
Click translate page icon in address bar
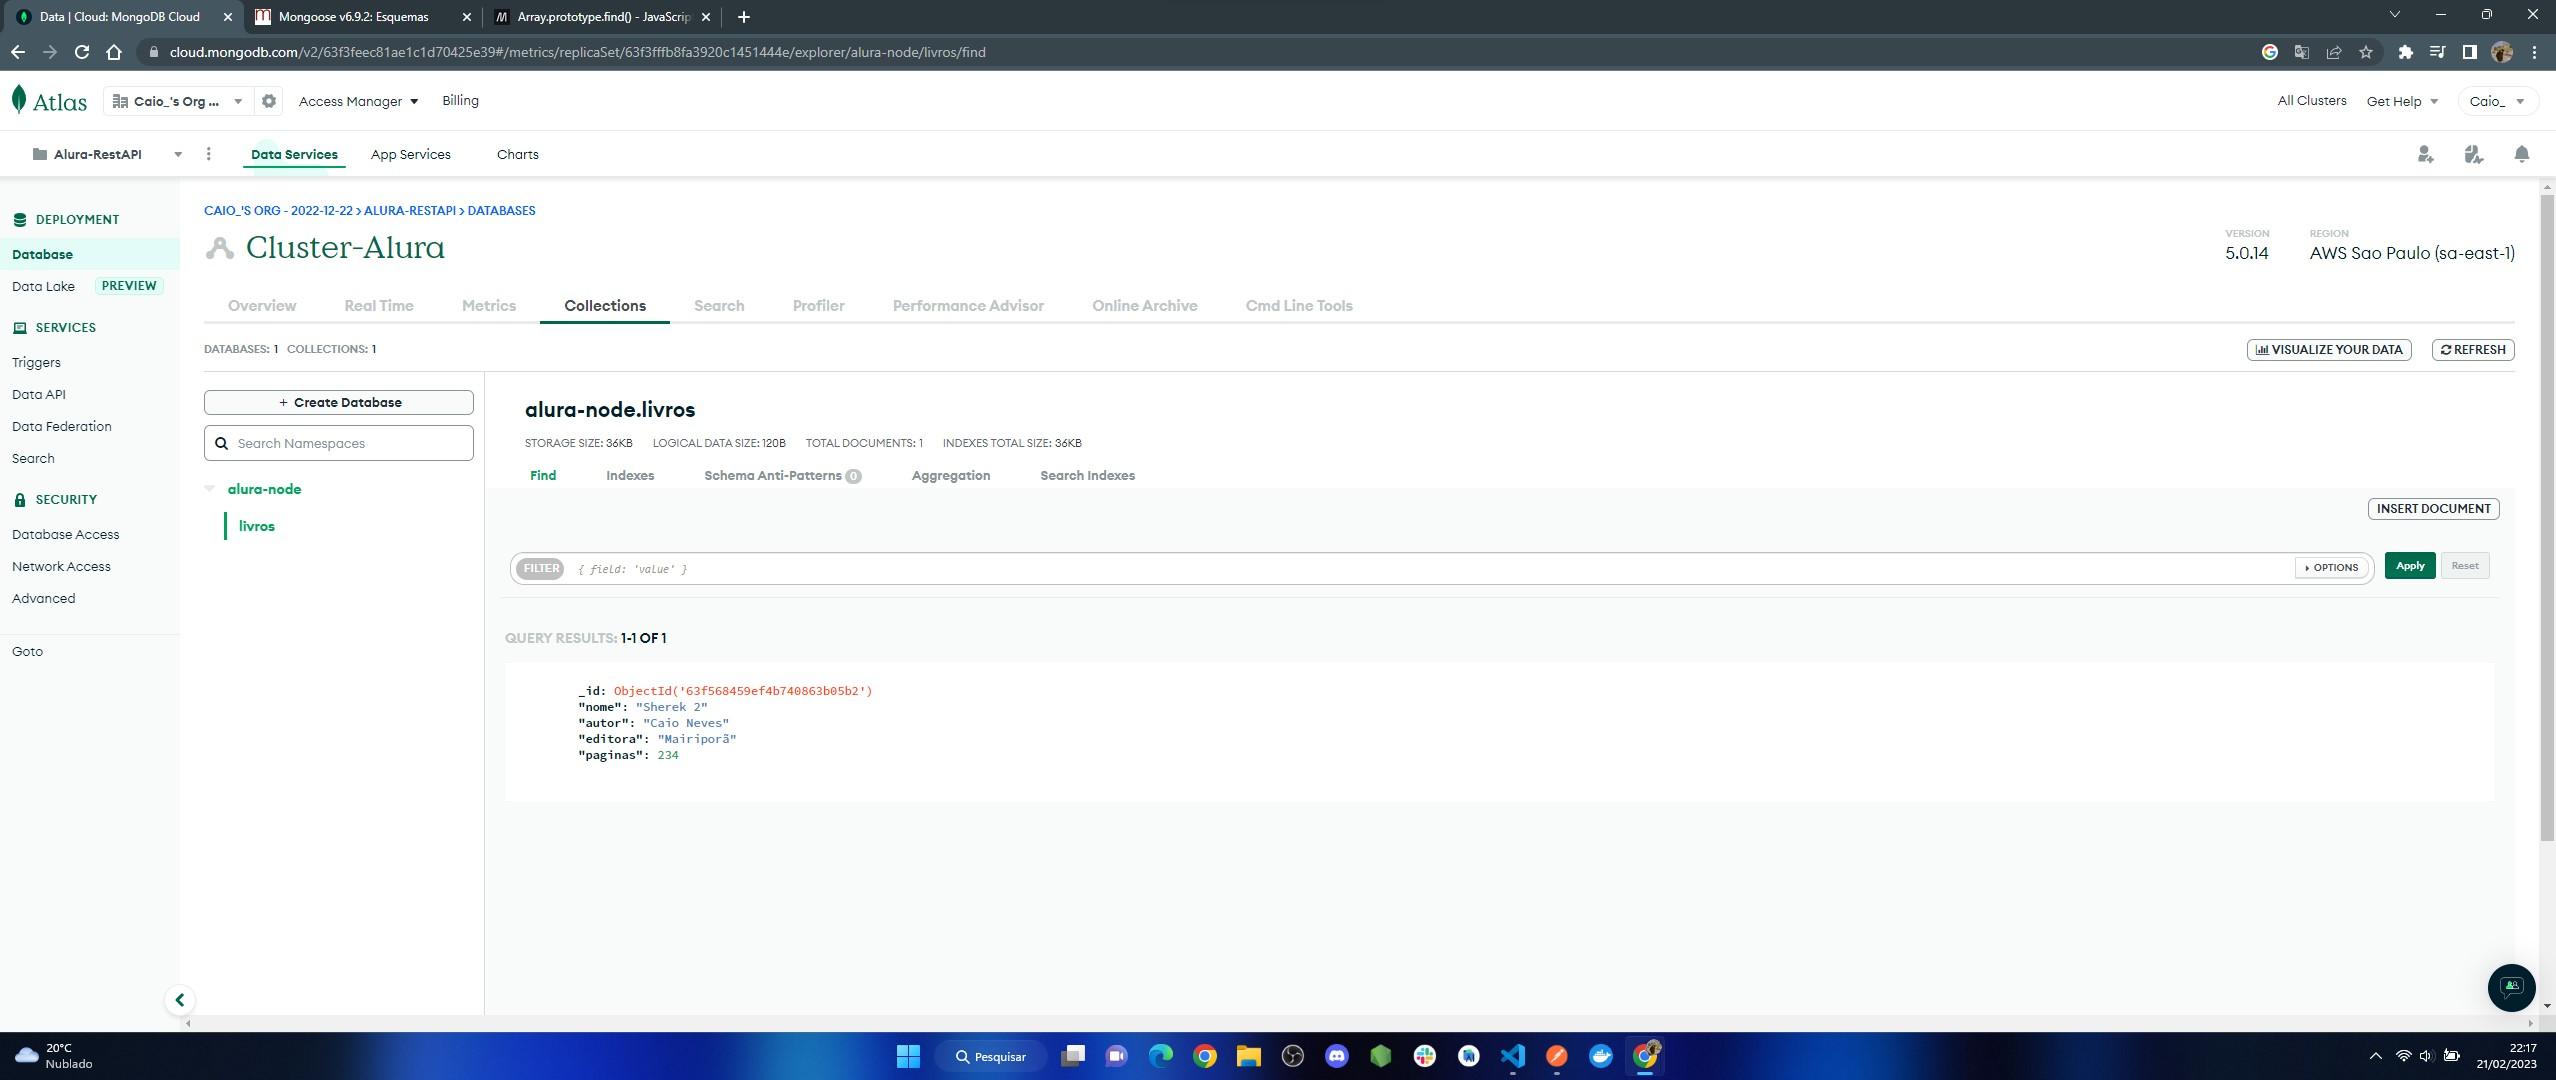2301,52
